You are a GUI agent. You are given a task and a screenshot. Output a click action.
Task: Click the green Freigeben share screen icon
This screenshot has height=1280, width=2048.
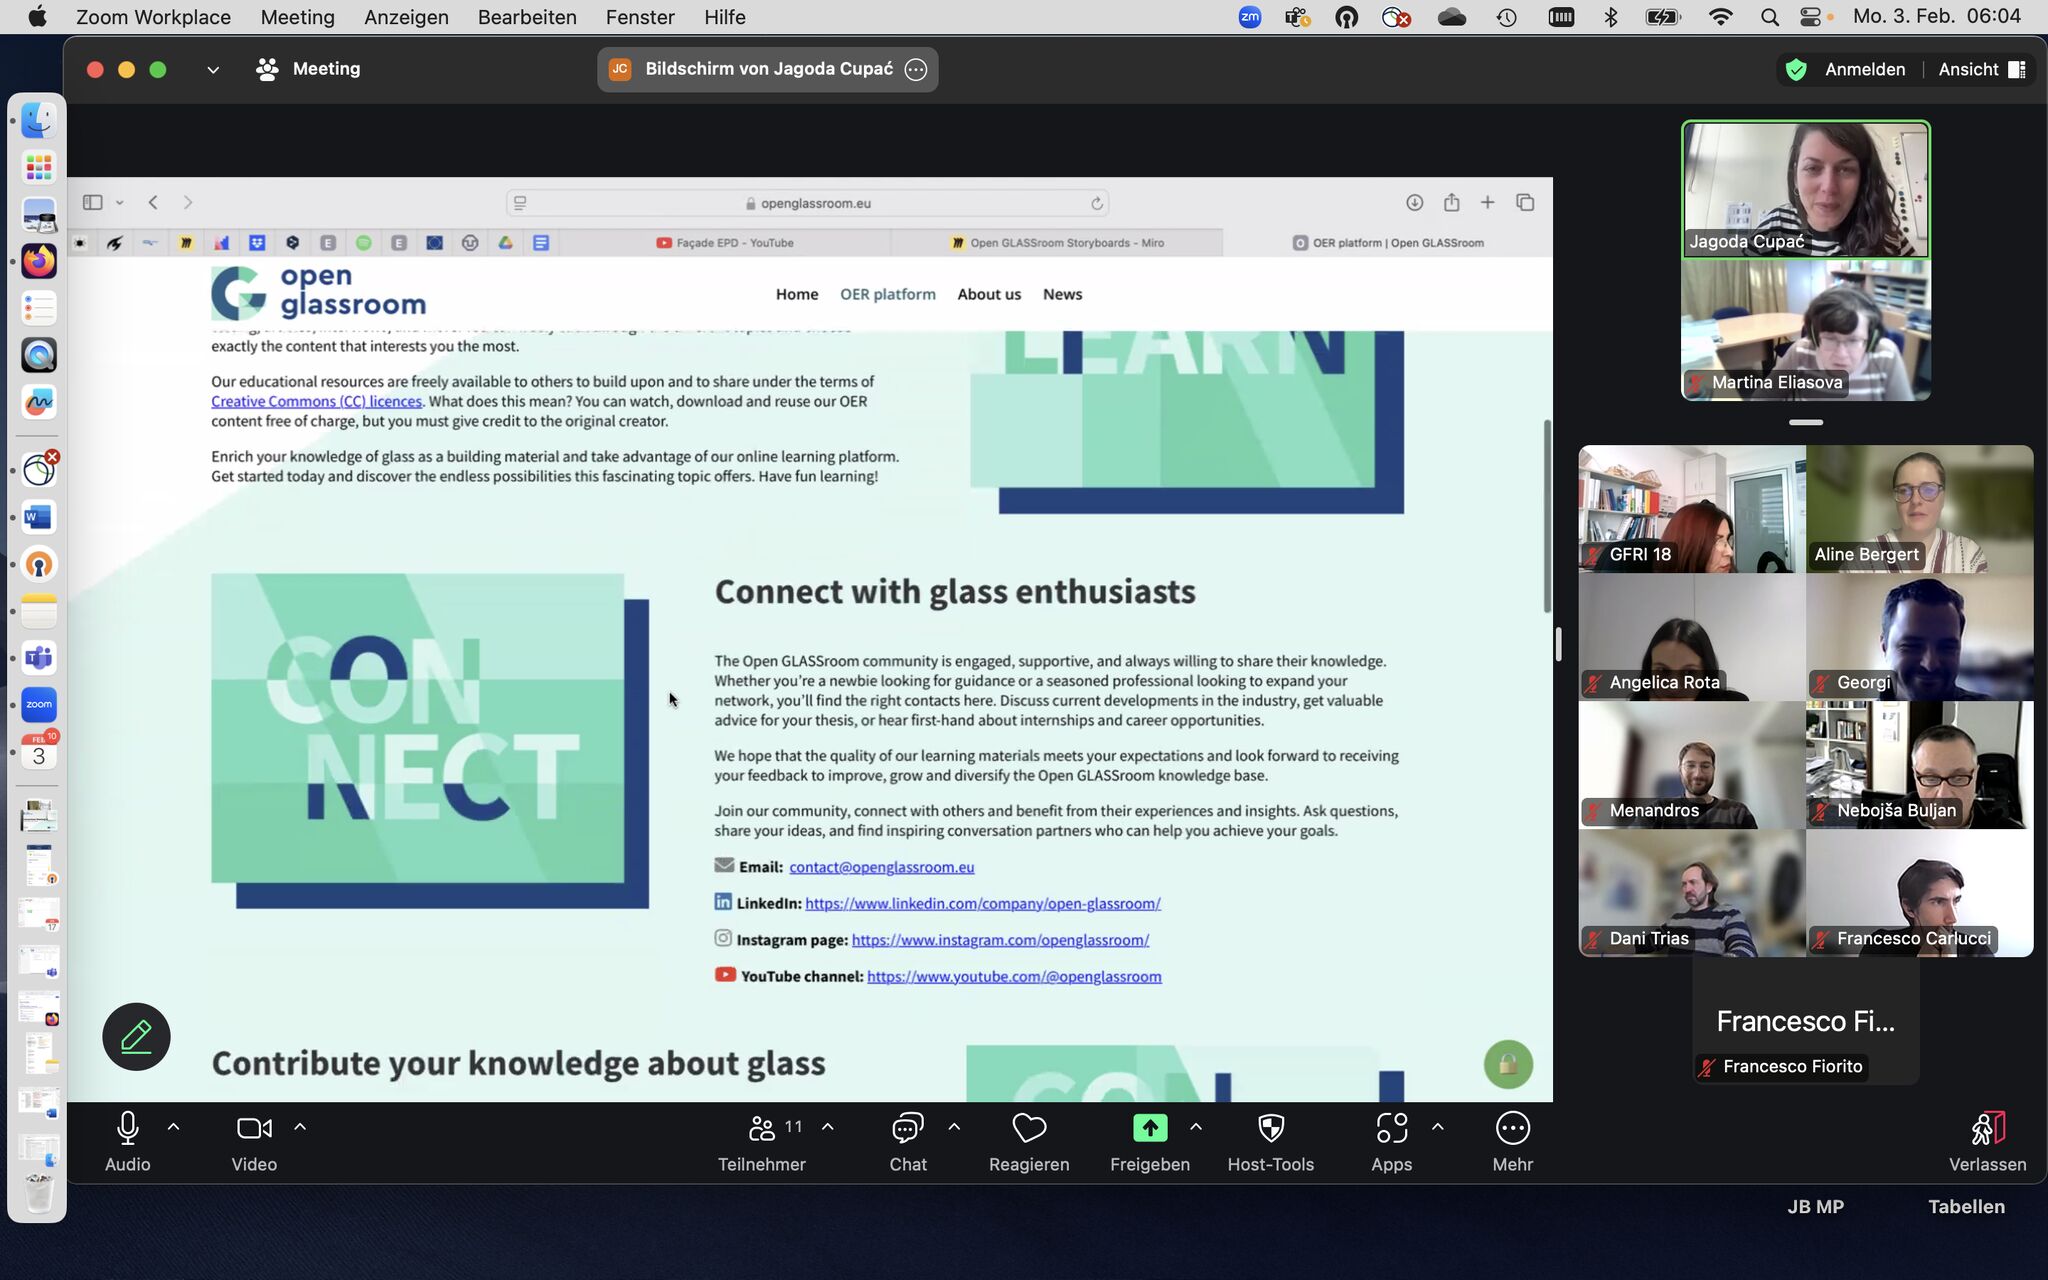tap(1150, 1129)
